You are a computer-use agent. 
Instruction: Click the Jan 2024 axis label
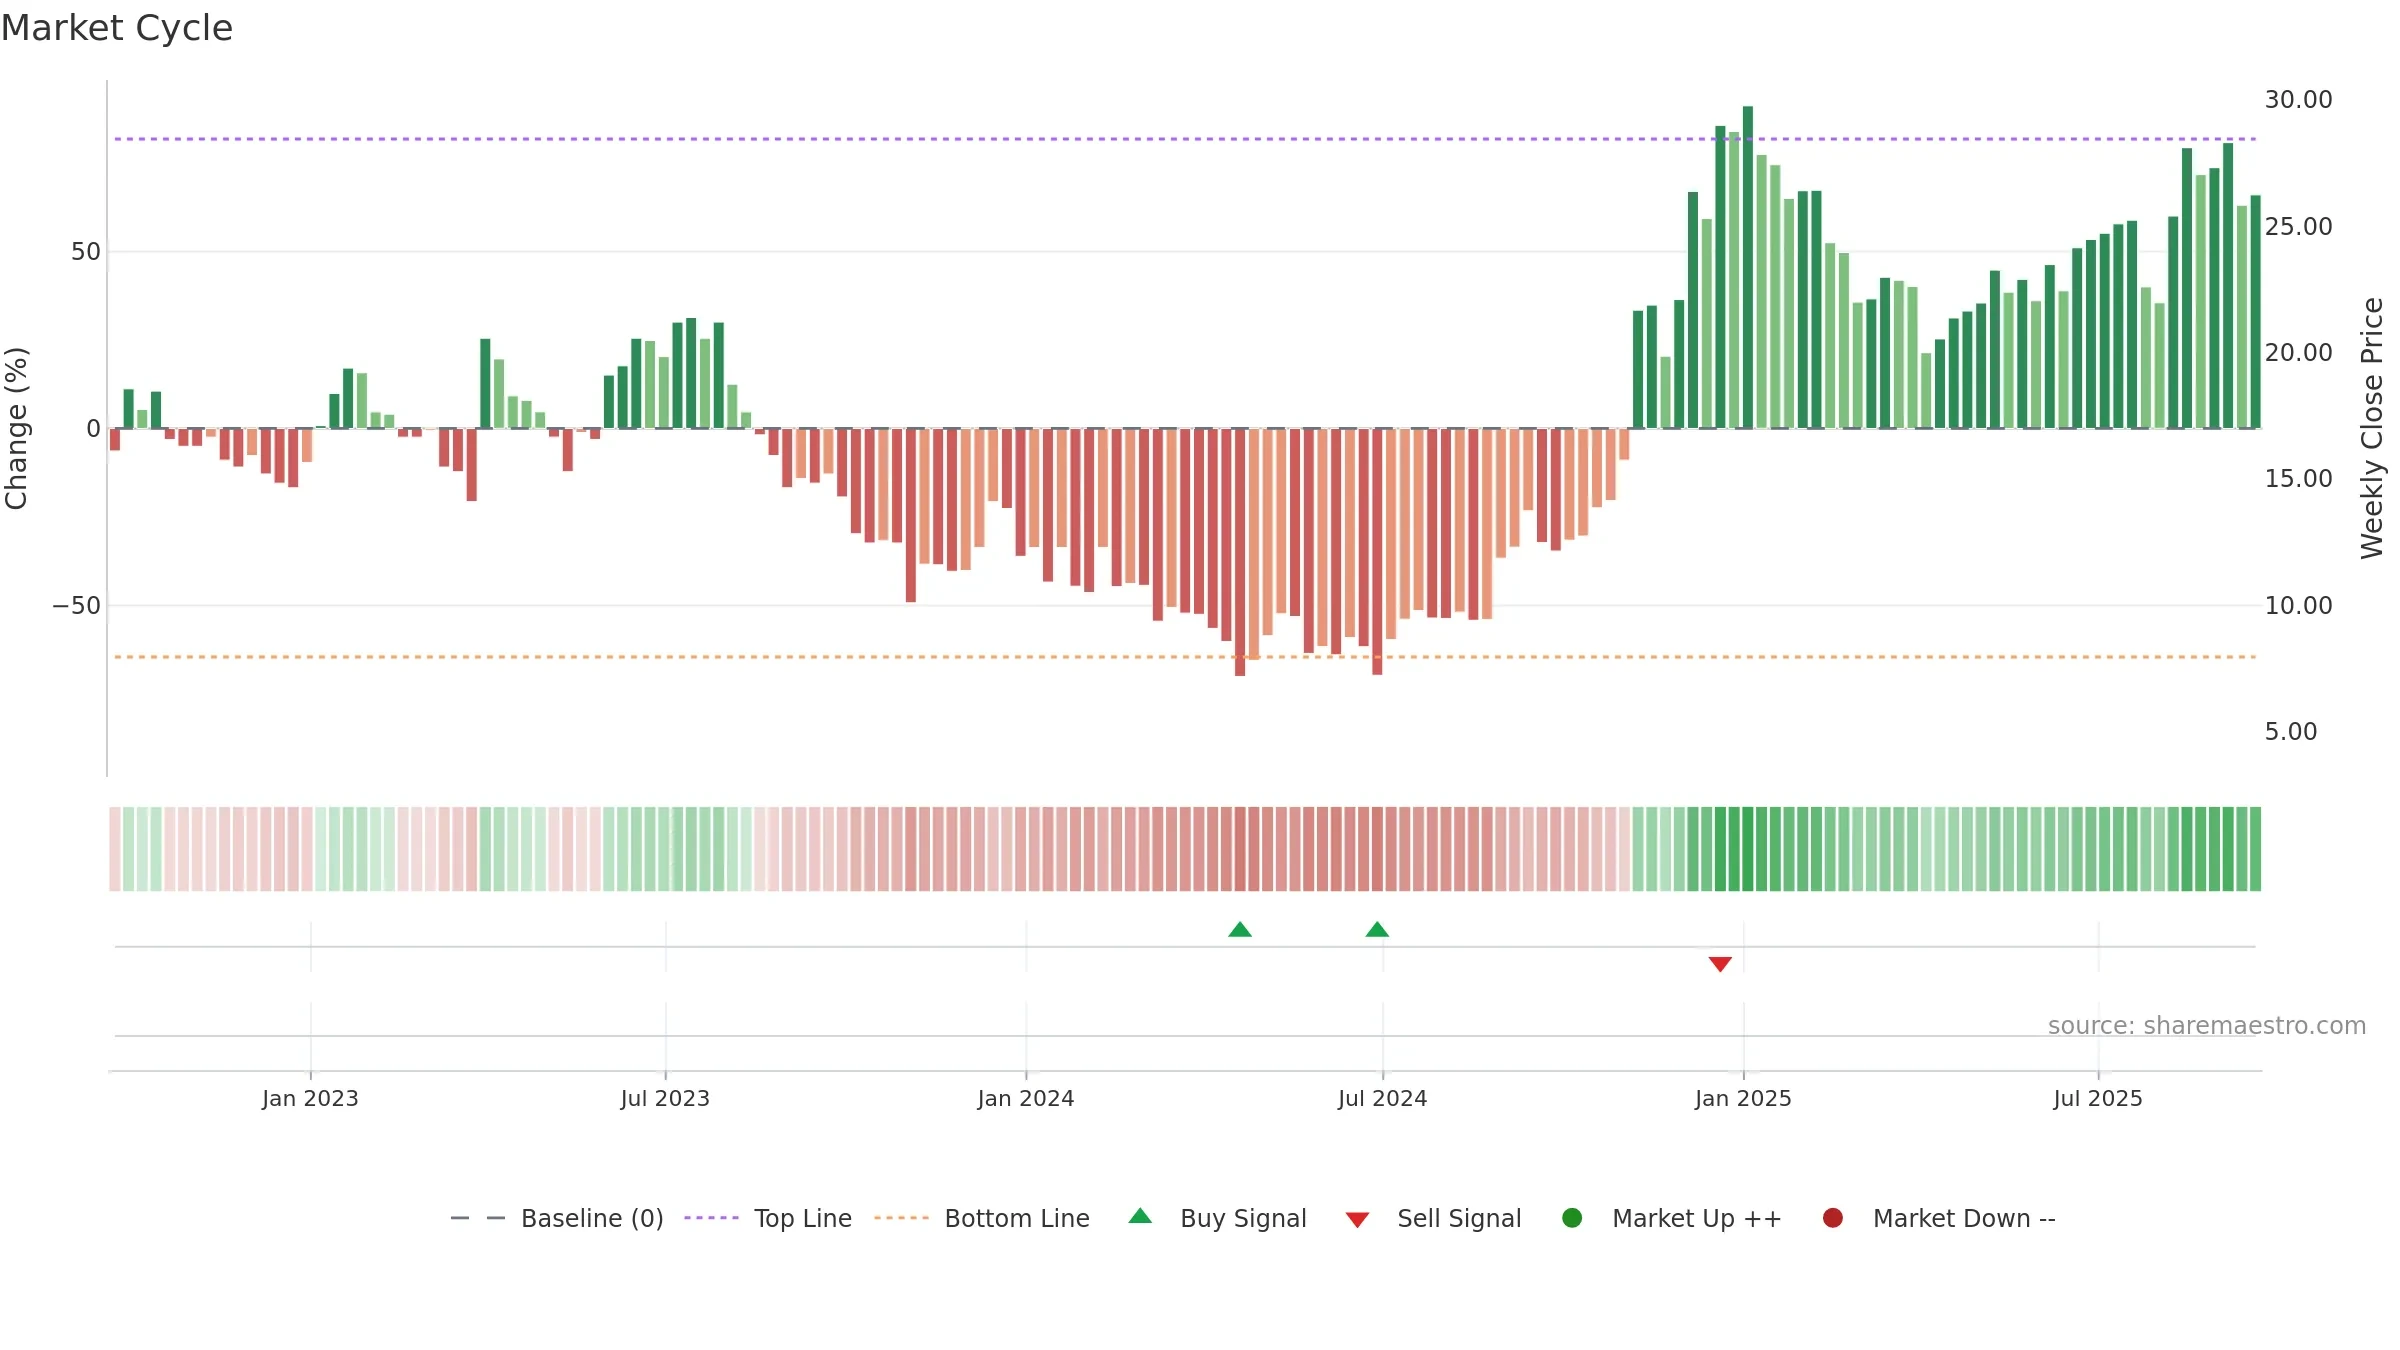pos(1026,1098)
